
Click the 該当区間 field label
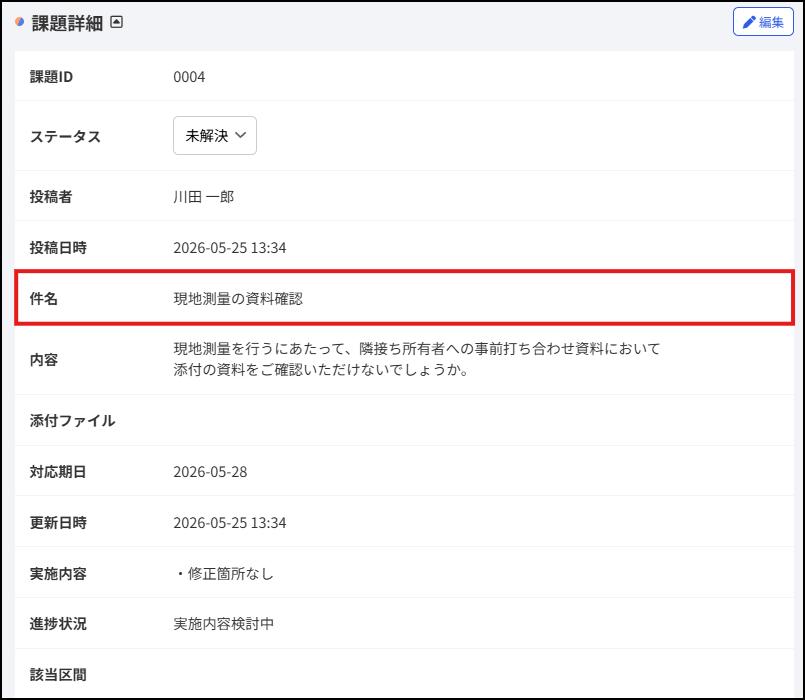(58, 675)
